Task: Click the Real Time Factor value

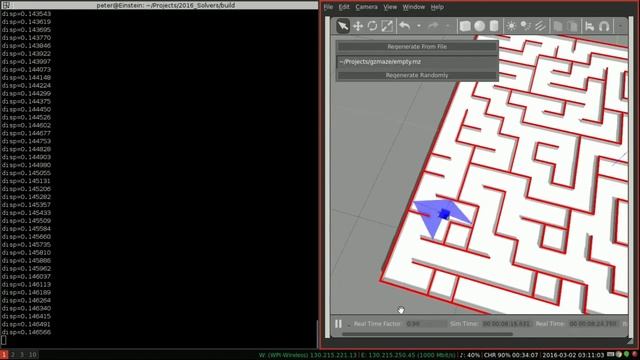Action: 426,324
